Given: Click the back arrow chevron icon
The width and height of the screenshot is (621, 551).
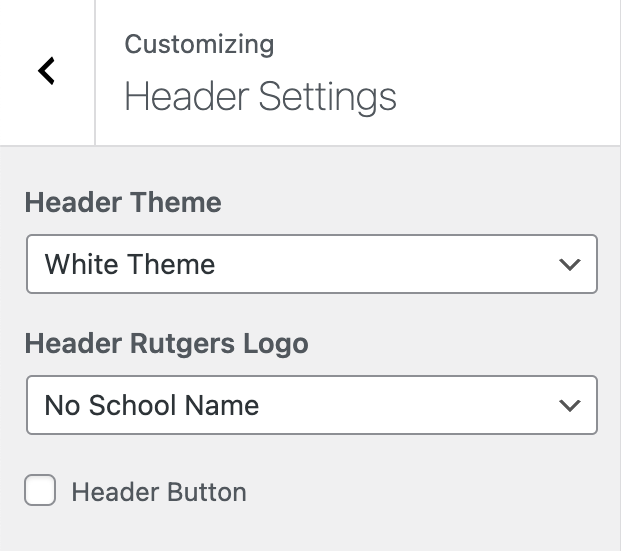Looking at the screenshot, I should click(46, 71).
